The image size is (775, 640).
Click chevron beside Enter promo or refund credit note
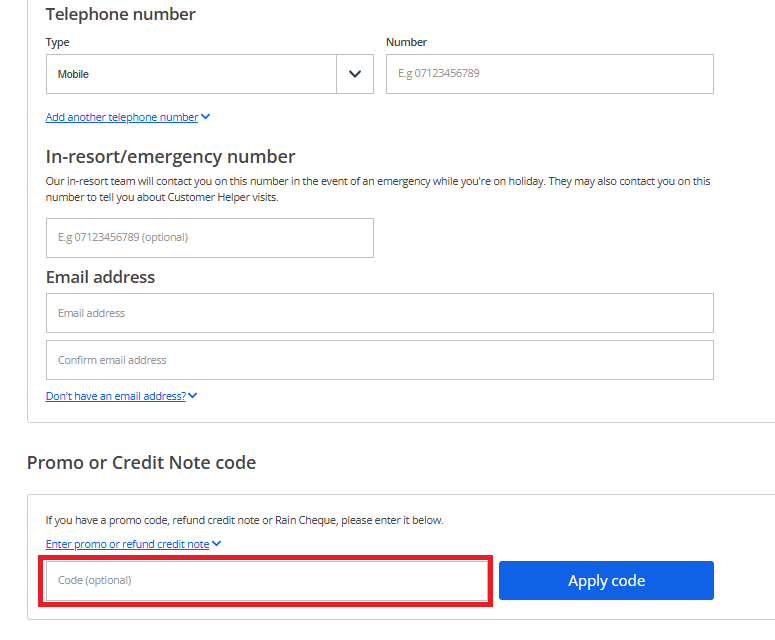pos(216,544)
